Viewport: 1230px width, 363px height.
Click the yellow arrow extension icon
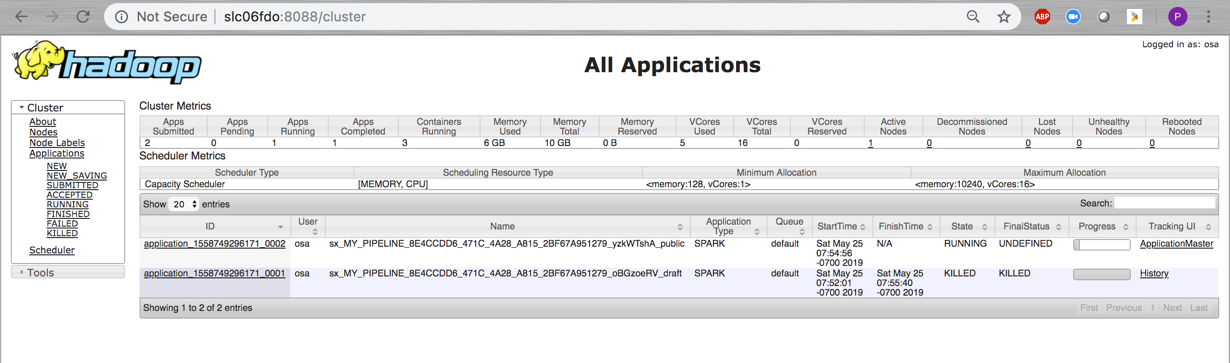[x=1135, y=17]
